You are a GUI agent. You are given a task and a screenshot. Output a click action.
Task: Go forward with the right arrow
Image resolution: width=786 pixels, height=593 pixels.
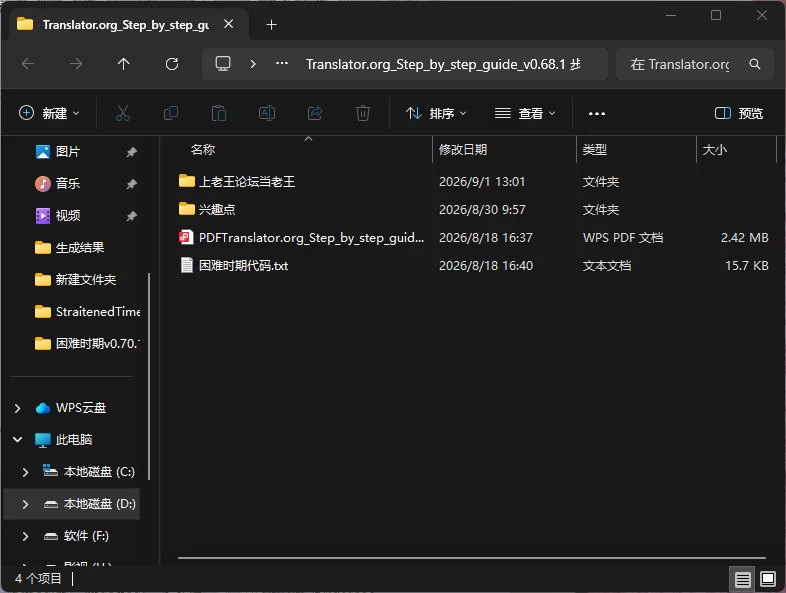[76, 64]
